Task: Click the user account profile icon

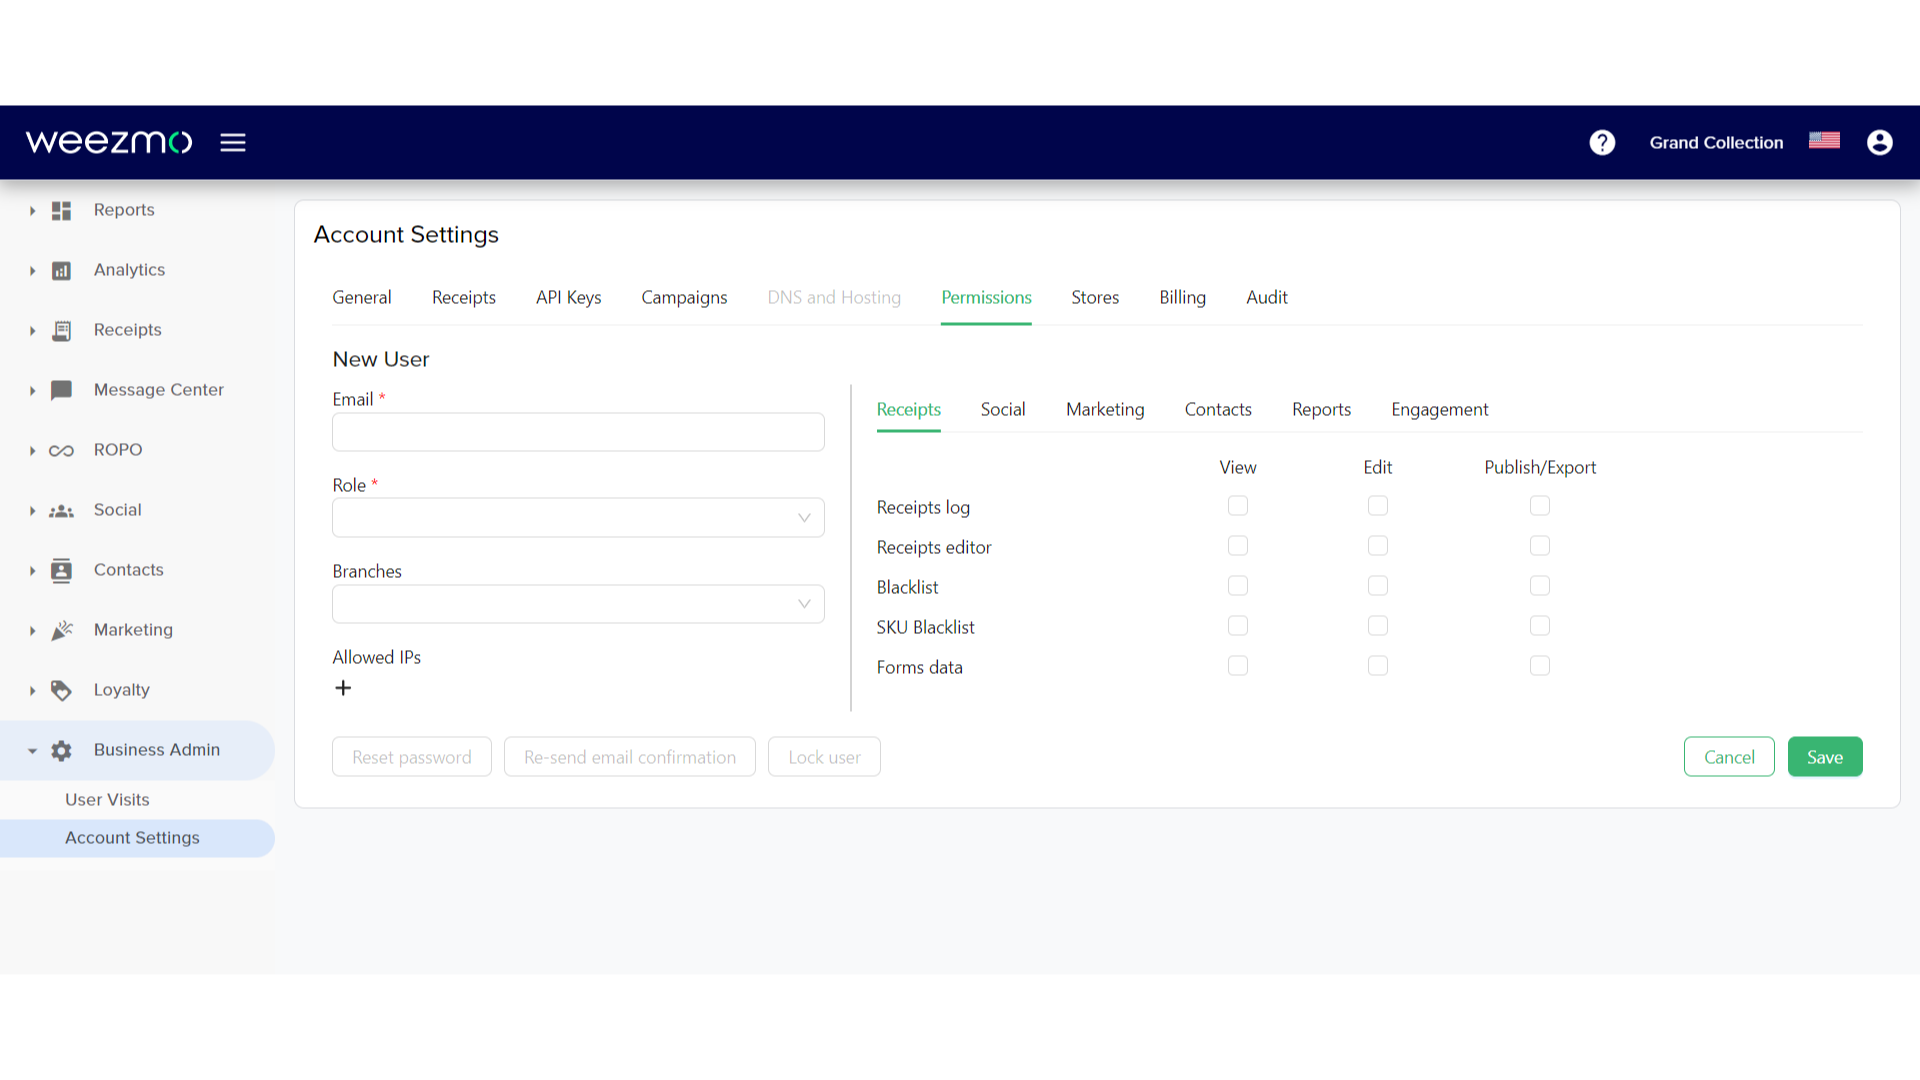Action: pos(1879,142)
